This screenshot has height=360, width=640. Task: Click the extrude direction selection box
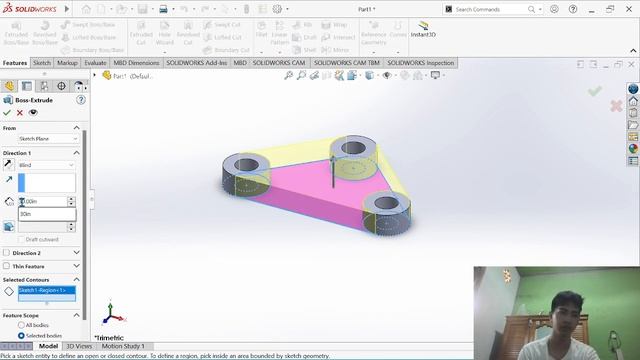[x=47, y=182]
